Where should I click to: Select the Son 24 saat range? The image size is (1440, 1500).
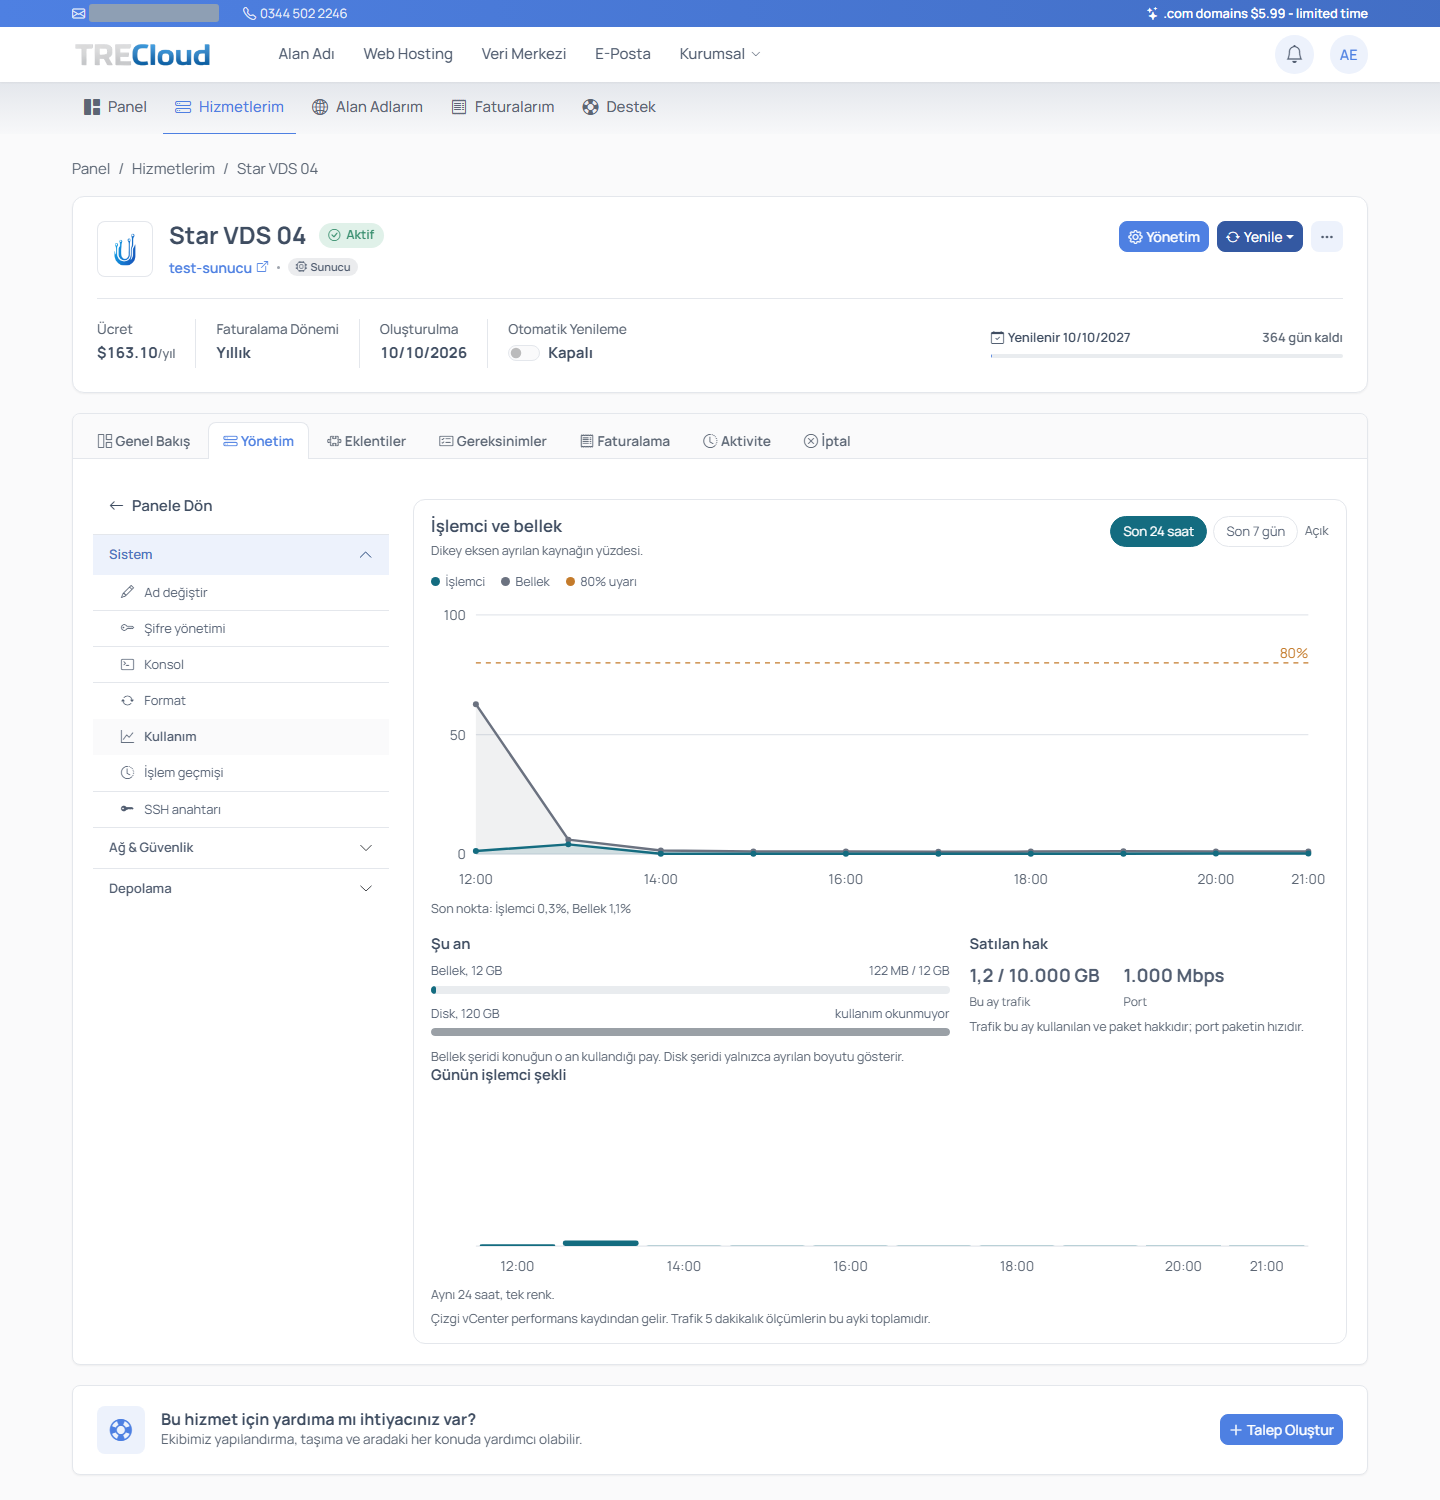[1158, 531]
